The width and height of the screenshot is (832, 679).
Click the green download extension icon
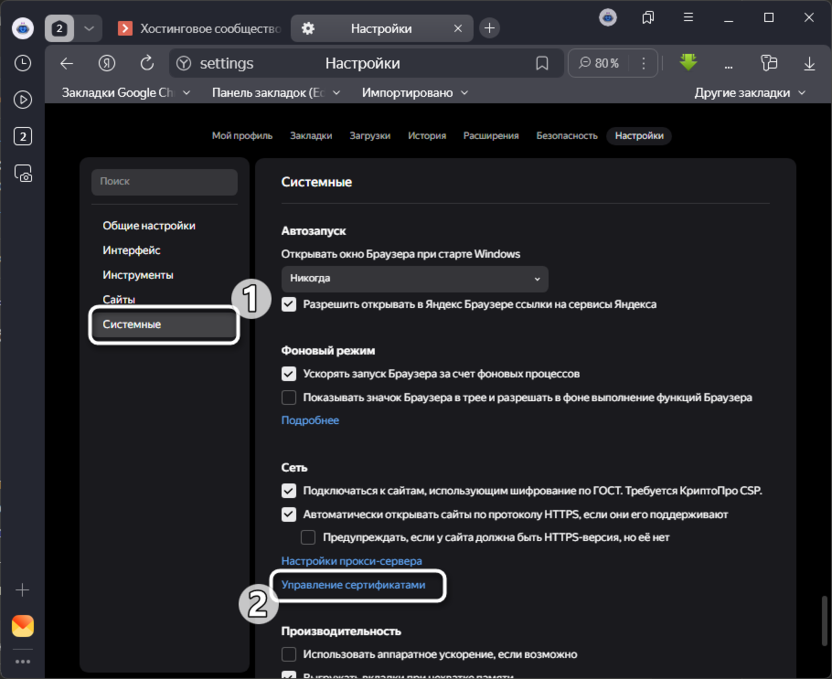pyautogui.click(x=688, y=62)
